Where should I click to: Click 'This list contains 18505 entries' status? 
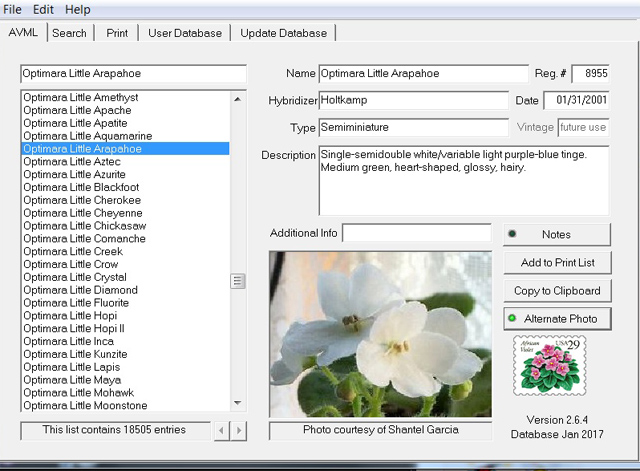coord(115,430)
